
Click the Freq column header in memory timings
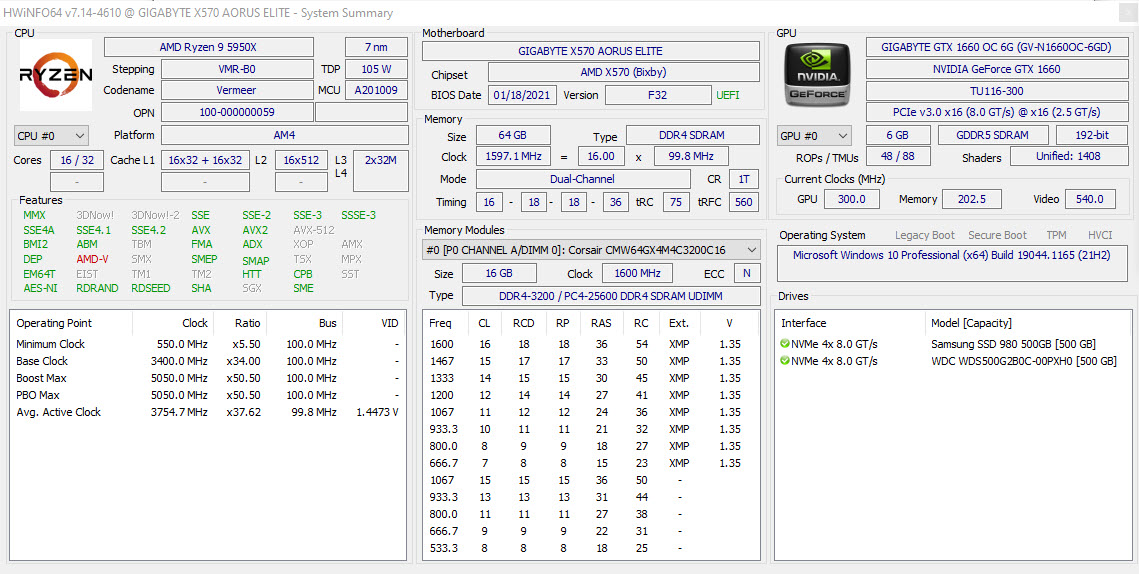tap(440, 323)
